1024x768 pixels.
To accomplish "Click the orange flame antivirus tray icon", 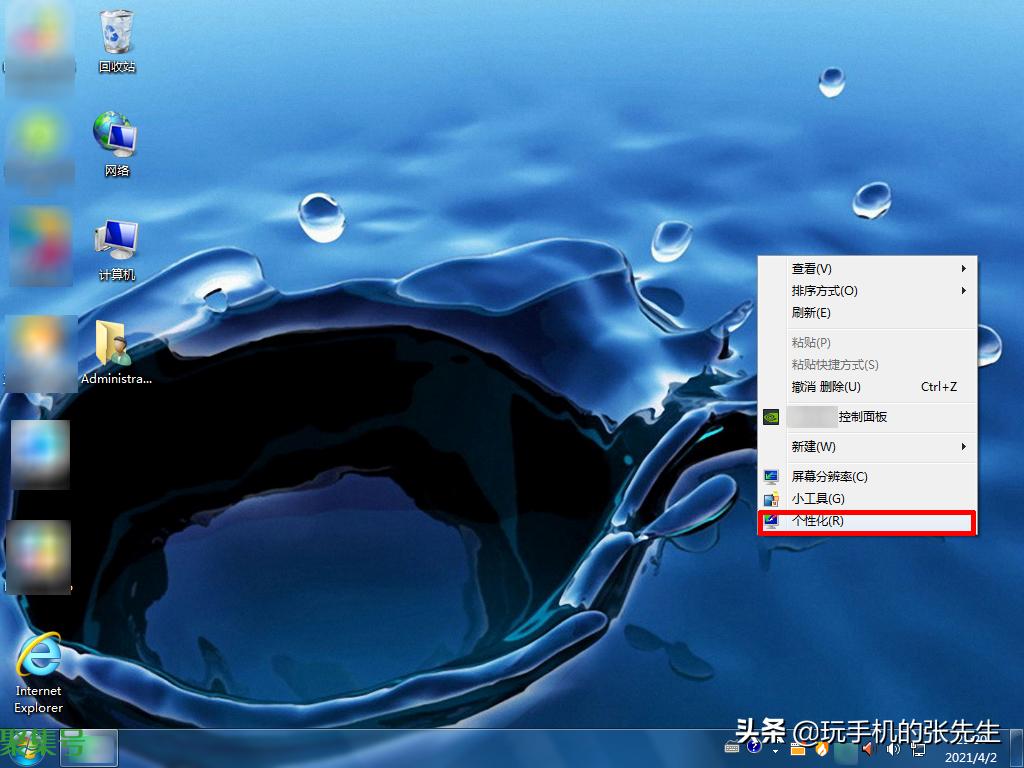I will coord(820,749).
